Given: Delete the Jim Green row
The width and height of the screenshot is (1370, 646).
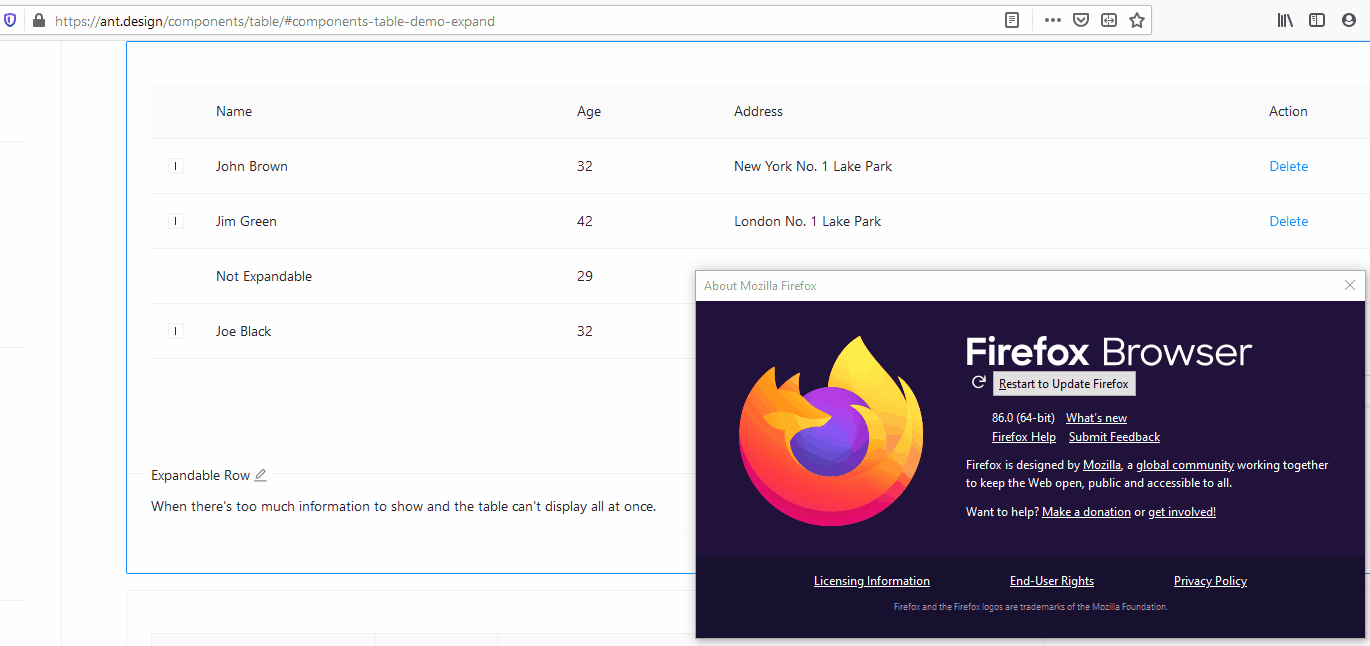Looking at the screenshot, I should point(1288,221).
